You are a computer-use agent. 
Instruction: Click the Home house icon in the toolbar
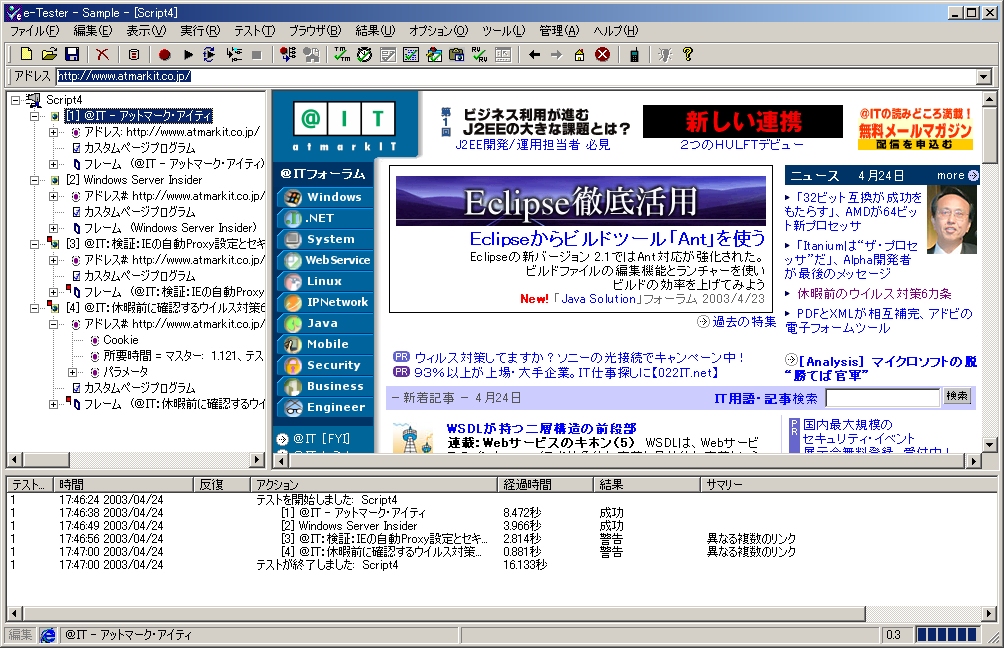(x=579, y=54)
